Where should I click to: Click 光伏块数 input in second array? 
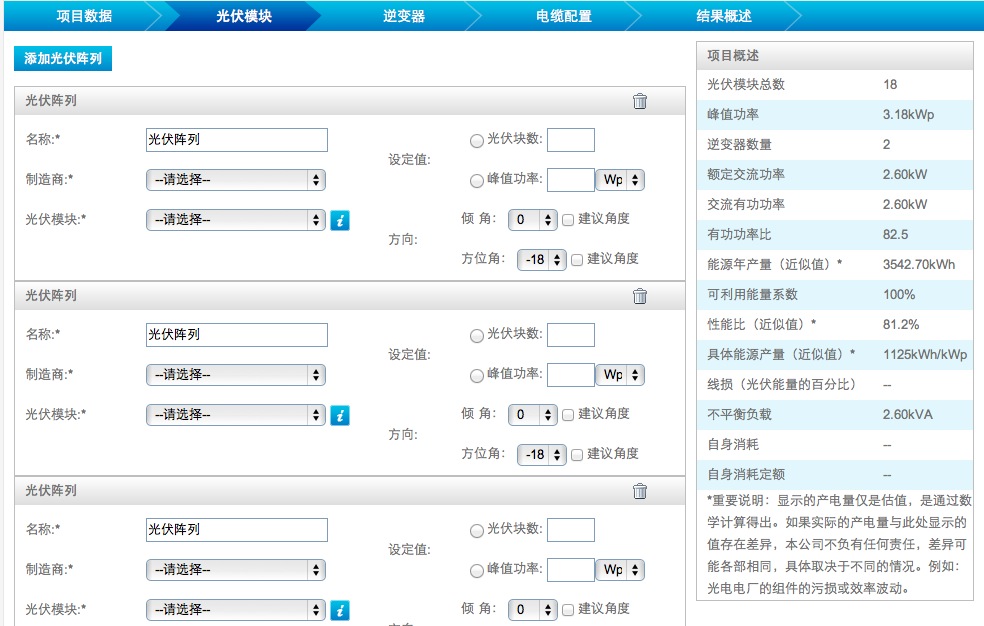pyautogui.click(x=570, y=335)
